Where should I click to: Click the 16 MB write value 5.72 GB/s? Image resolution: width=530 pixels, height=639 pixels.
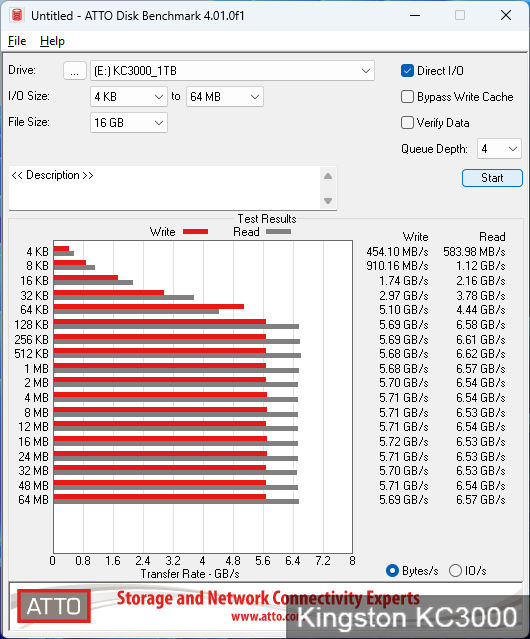tap(404, 442)
